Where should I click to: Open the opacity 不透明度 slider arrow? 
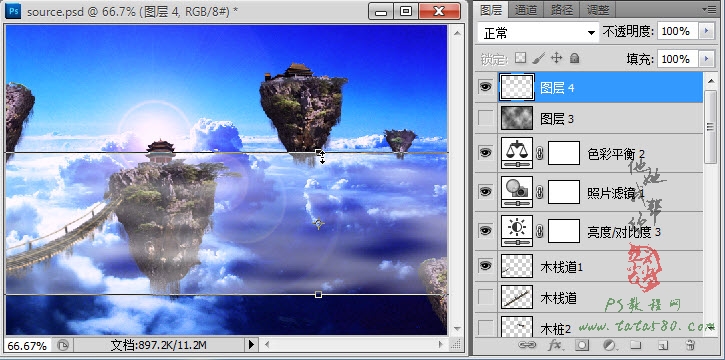click(706, 31)
